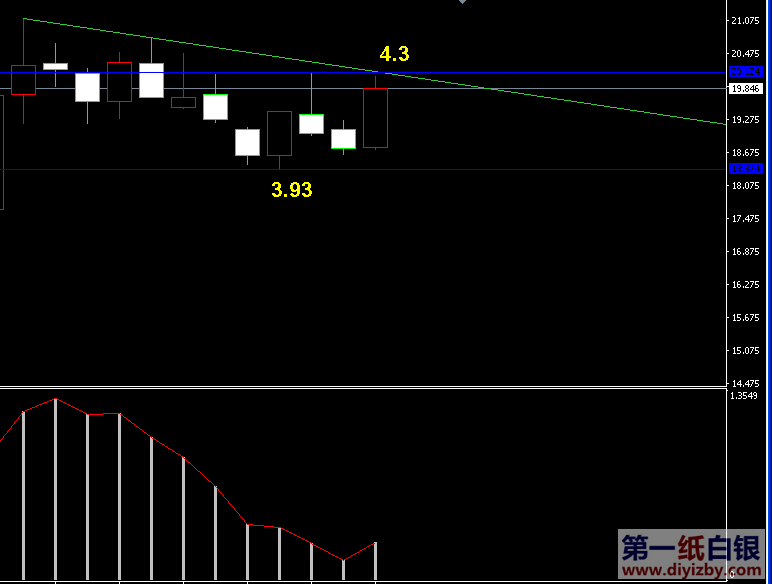Click the yellow 4.3 text label
Viewport: 772px width, 584px height.
[394, 54]
